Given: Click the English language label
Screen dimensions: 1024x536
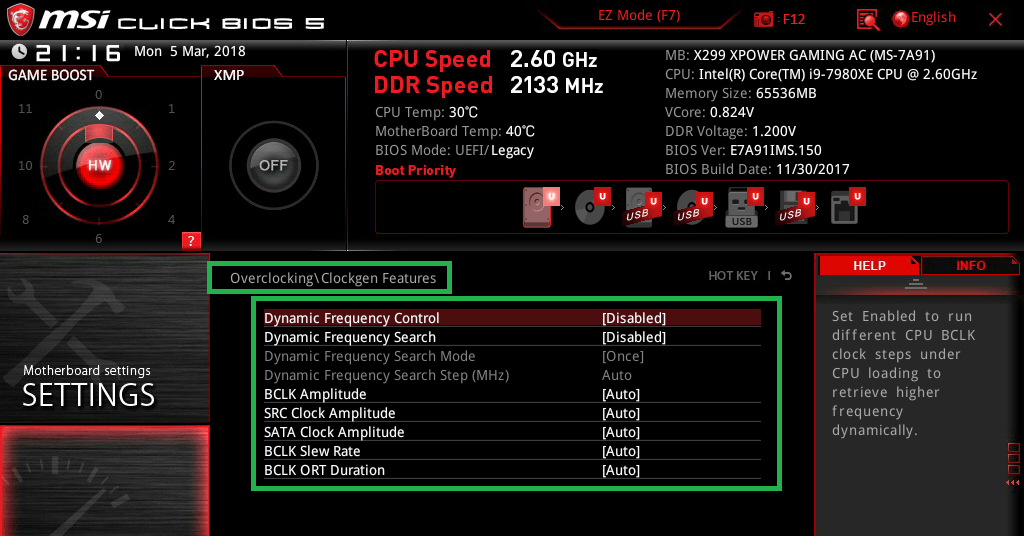Looking at the screenshot, I should coord(933,18).
